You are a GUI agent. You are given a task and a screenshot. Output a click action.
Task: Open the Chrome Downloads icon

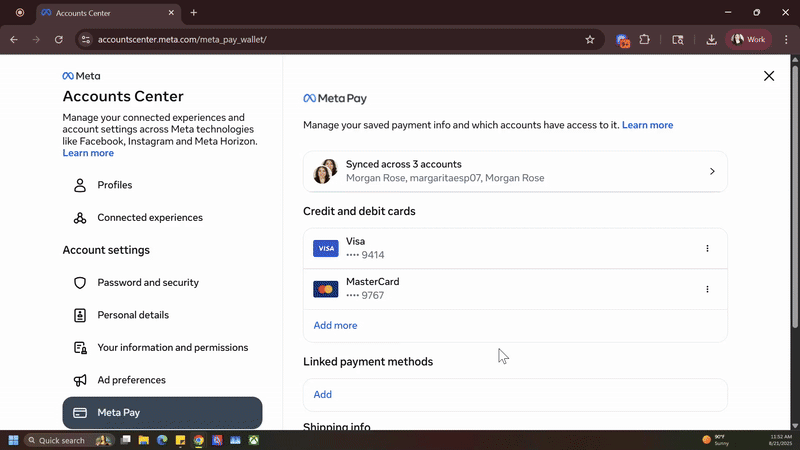tap(711, 40)
